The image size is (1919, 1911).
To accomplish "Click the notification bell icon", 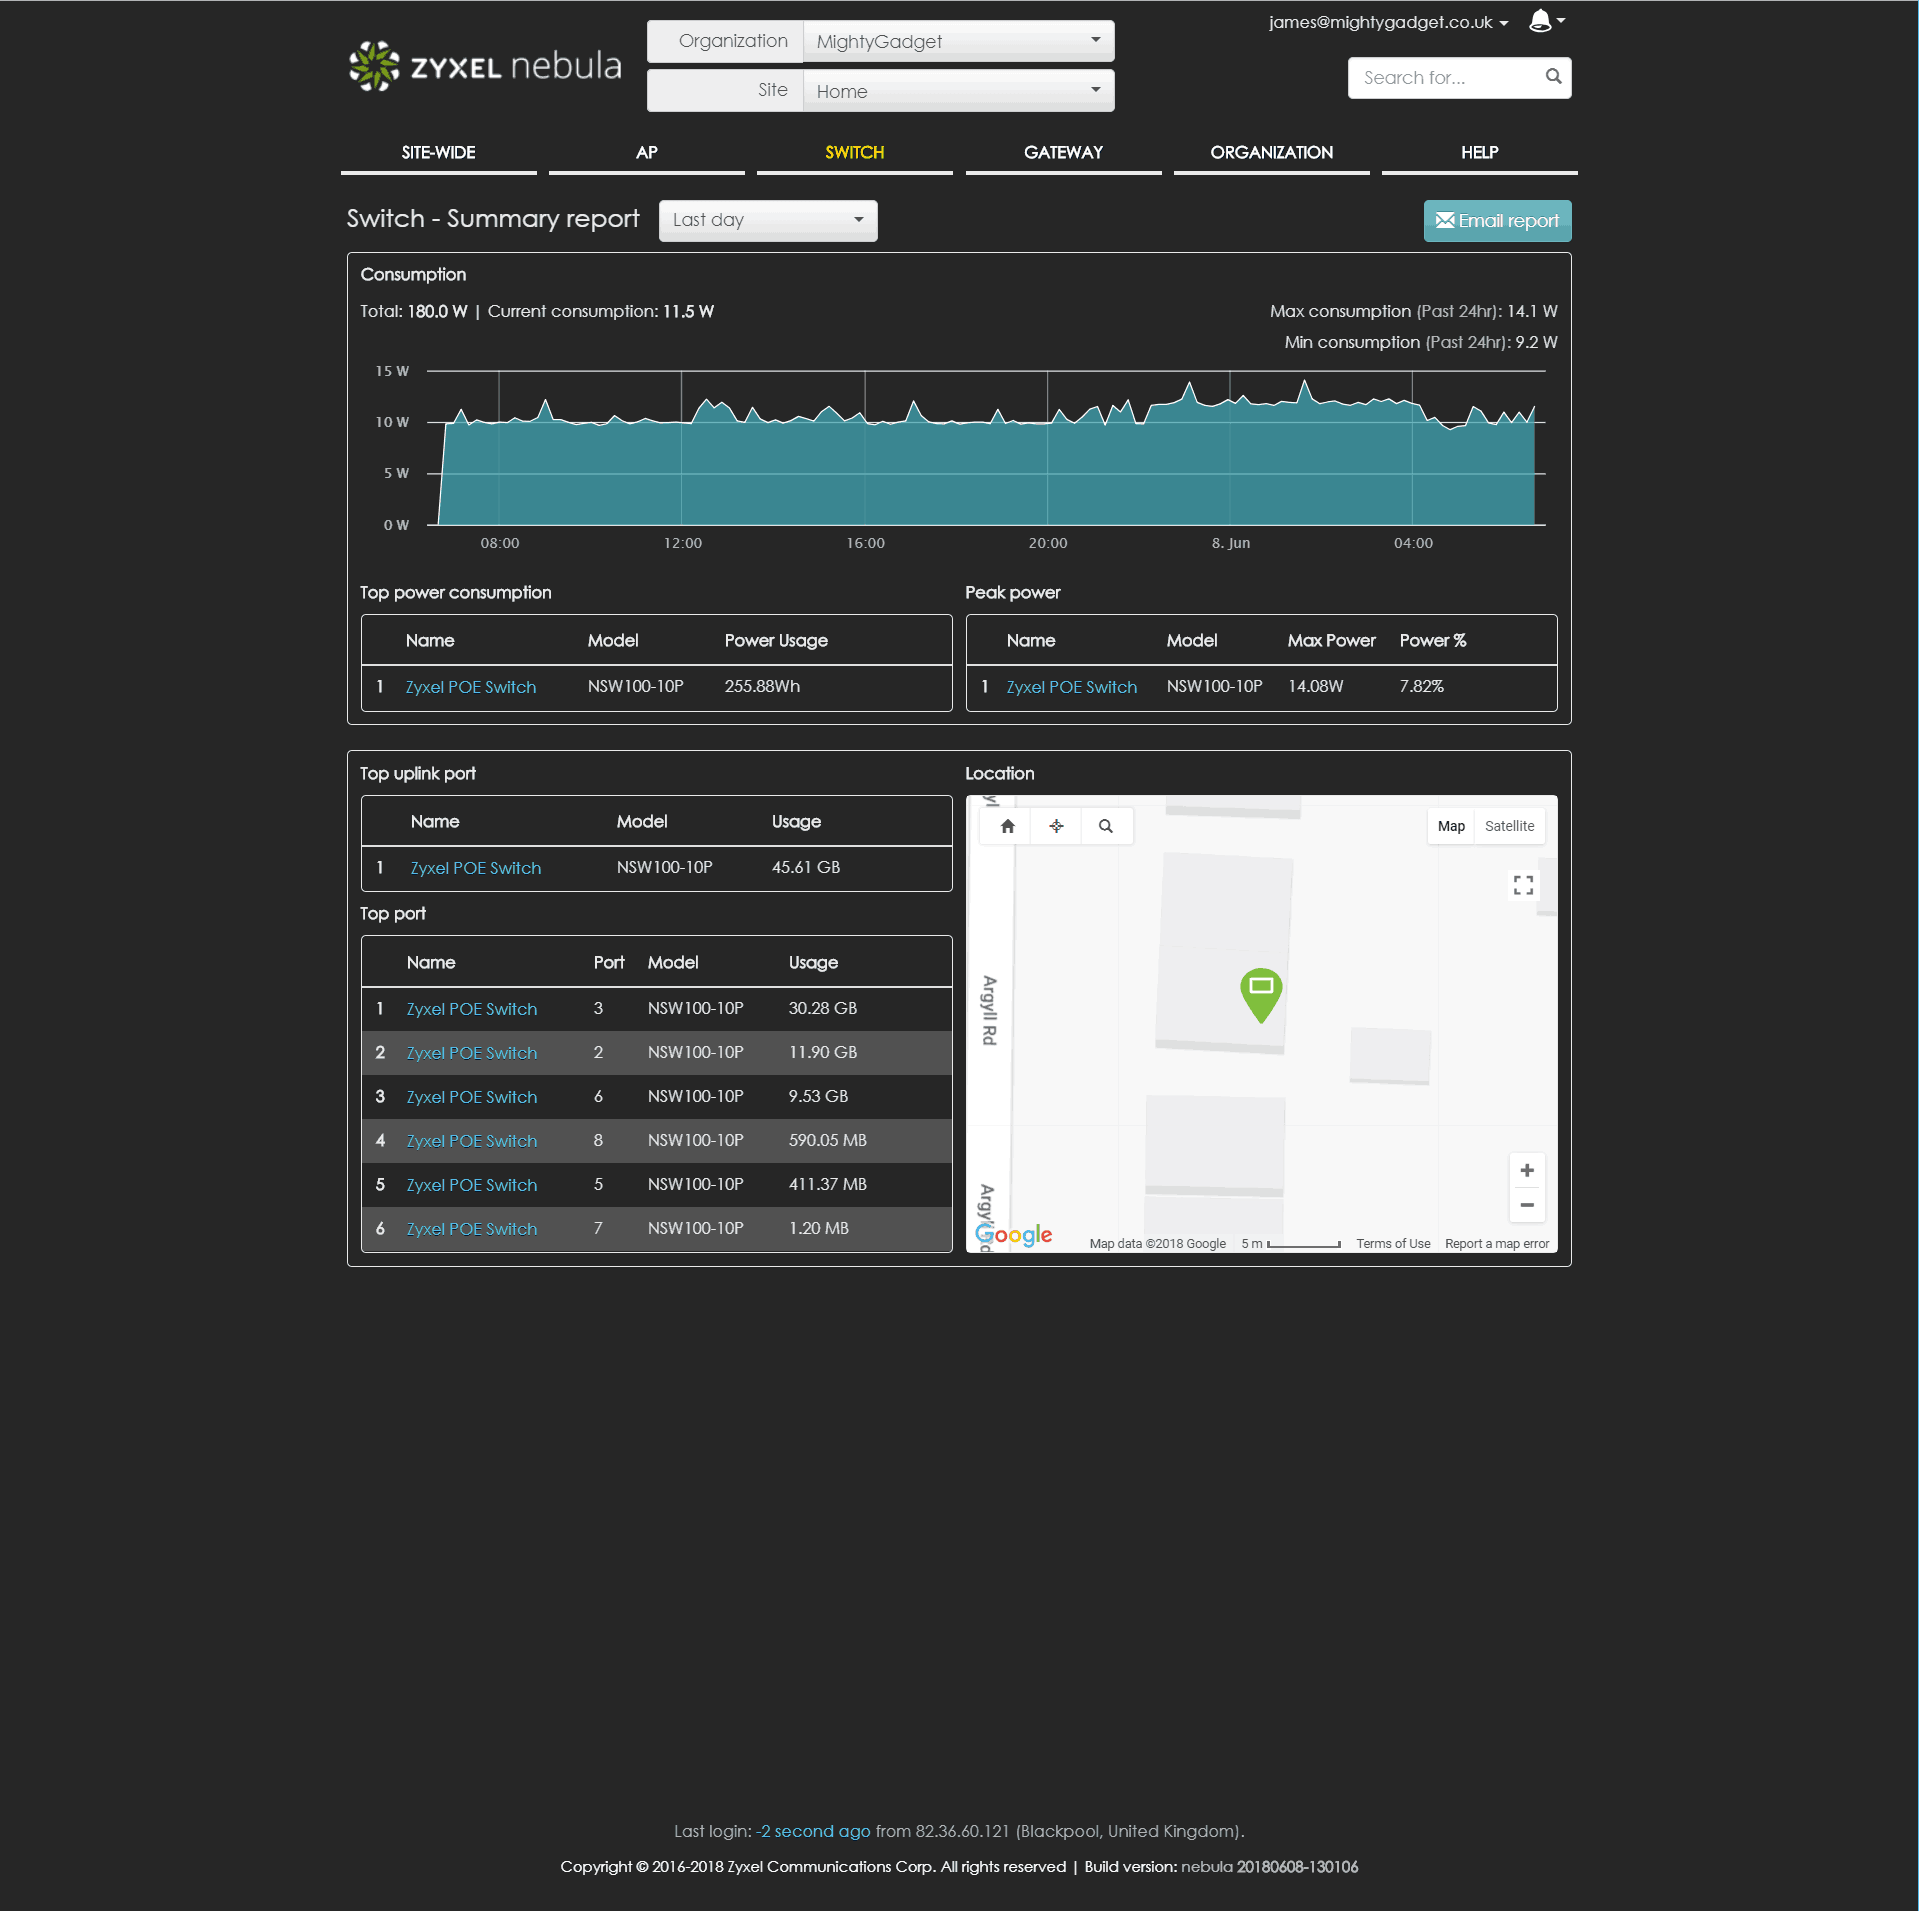I will pyautogui.click(x=1540, y=21).
